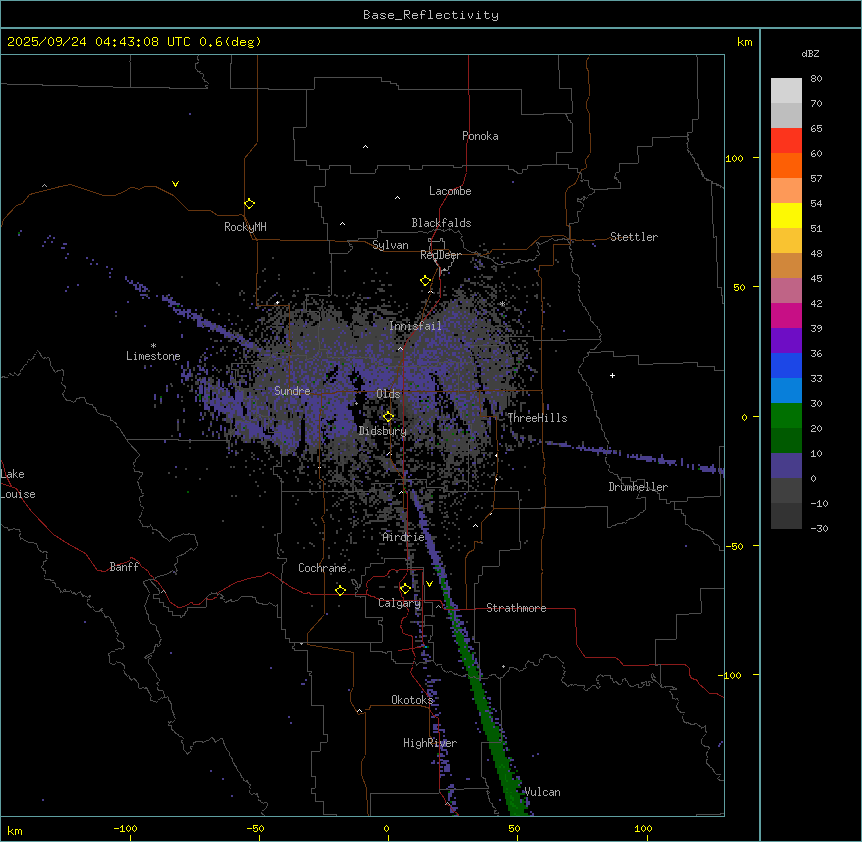
Task: Select the bright yellow 51–54 dBZ swatch
Action: [786, 215]
